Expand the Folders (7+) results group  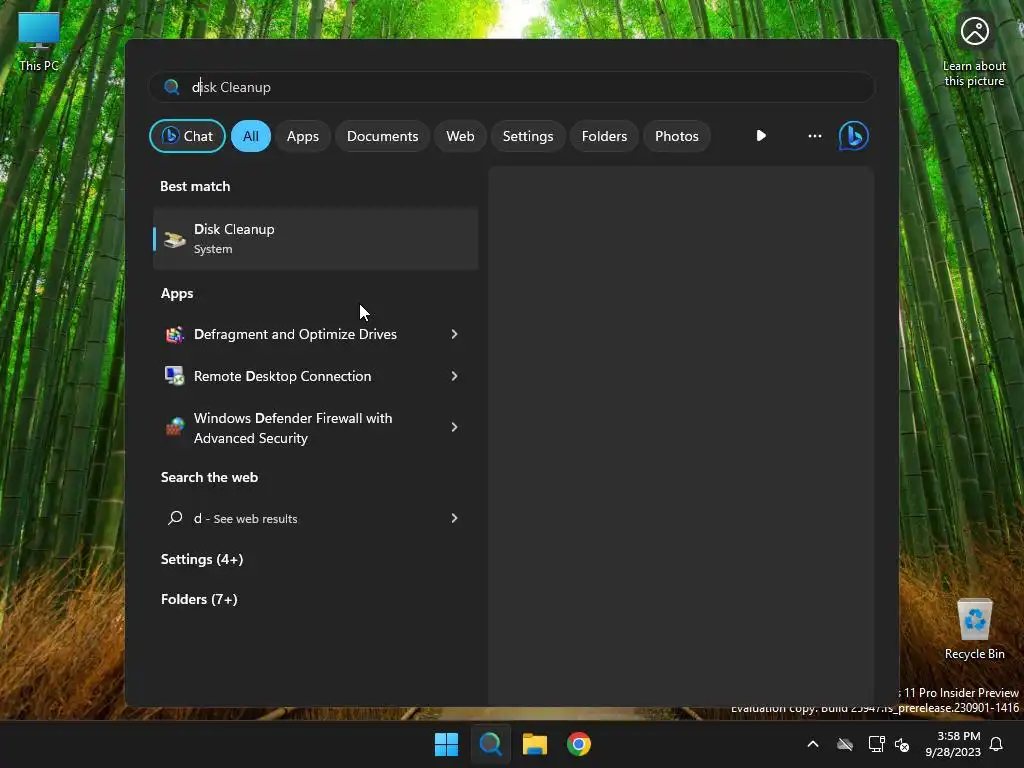pos(199,599)
